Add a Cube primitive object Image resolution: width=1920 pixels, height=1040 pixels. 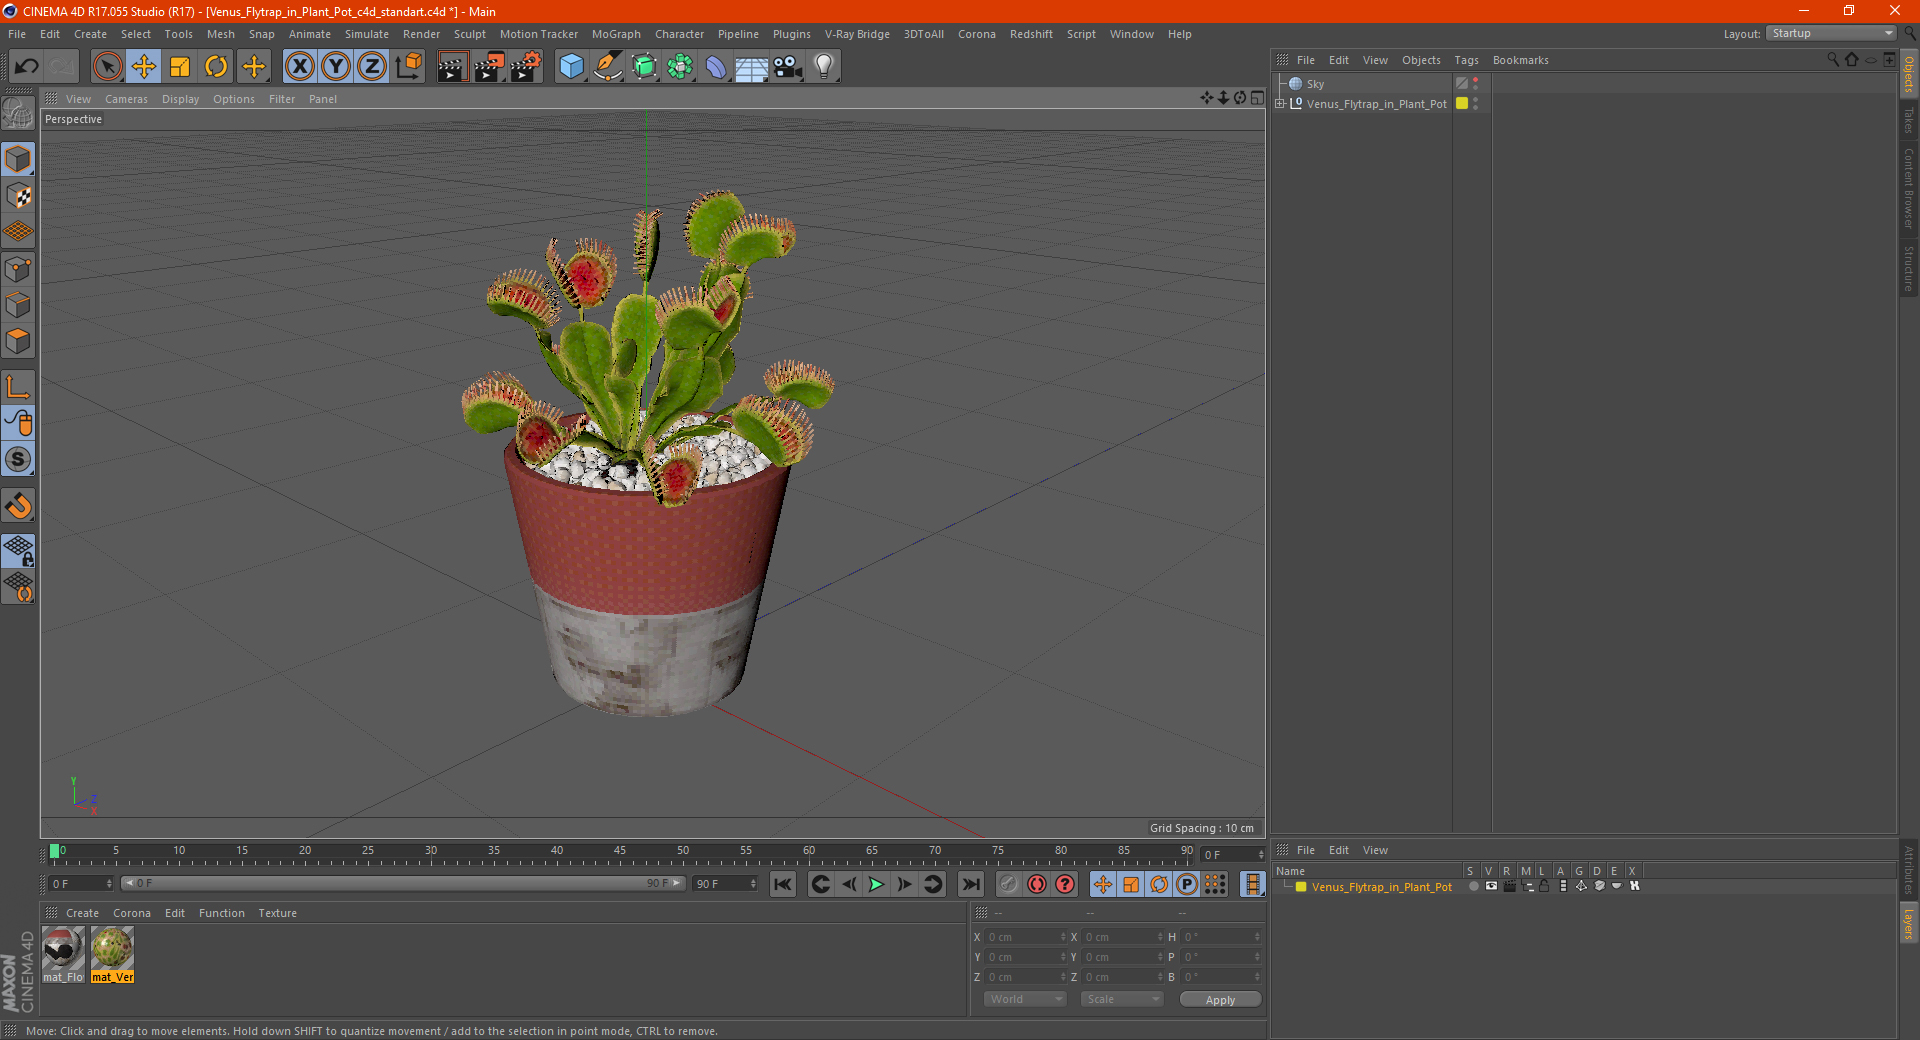coord(571,67)
